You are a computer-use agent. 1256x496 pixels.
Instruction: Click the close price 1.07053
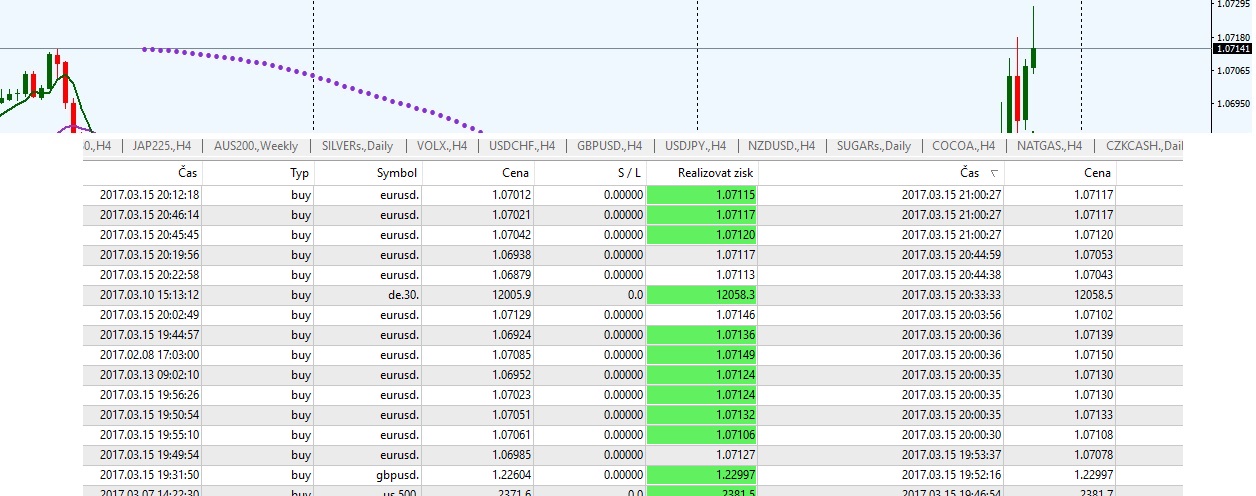click(1092, 255)
